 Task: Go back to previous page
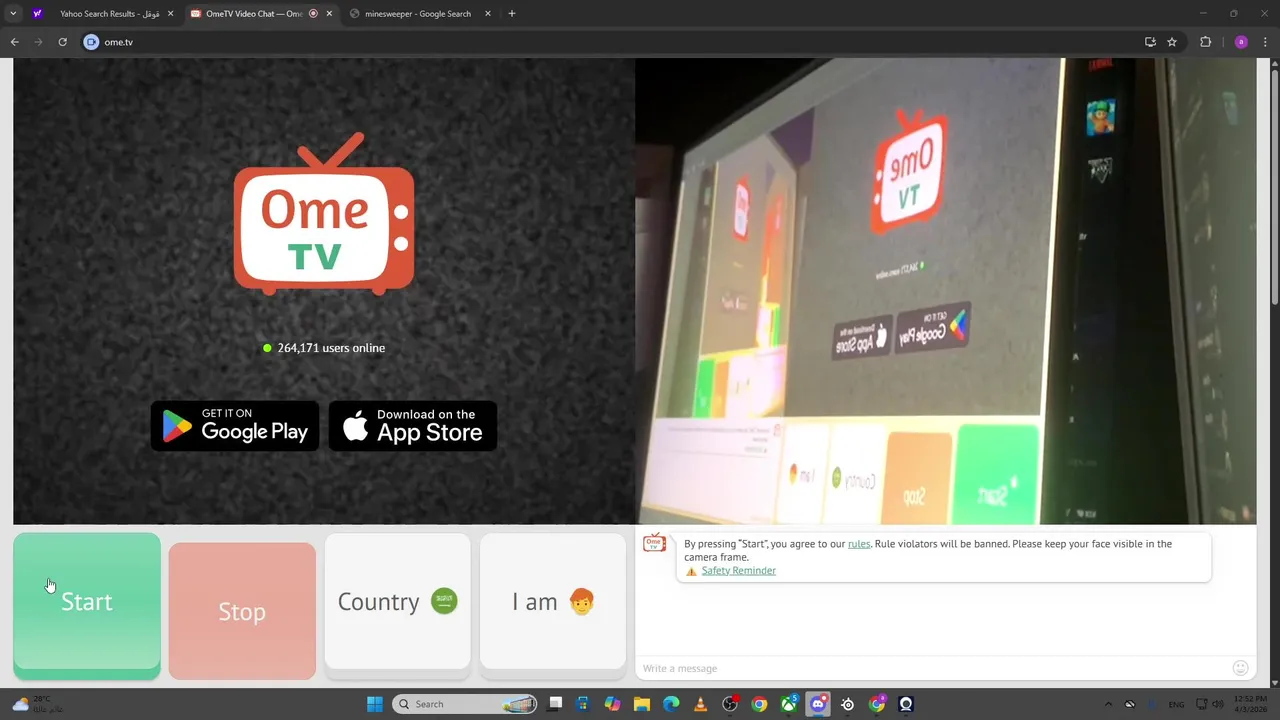[14, 42]
